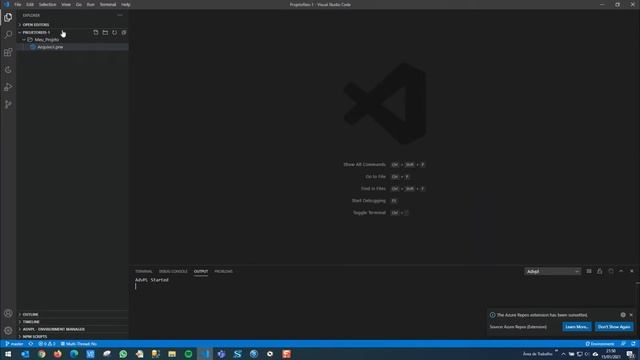The image size is (640, 360).
Task: Click the master branch status item
Action: click(14, 344)
